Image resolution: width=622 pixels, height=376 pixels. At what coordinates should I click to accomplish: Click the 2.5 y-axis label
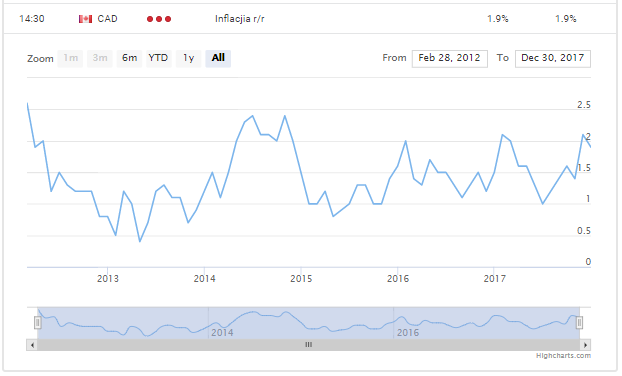pos(584,105)
